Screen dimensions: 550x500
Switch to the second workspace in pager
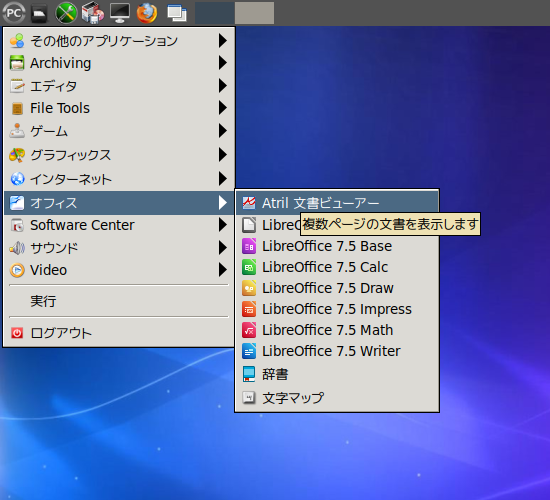point(254,13)
